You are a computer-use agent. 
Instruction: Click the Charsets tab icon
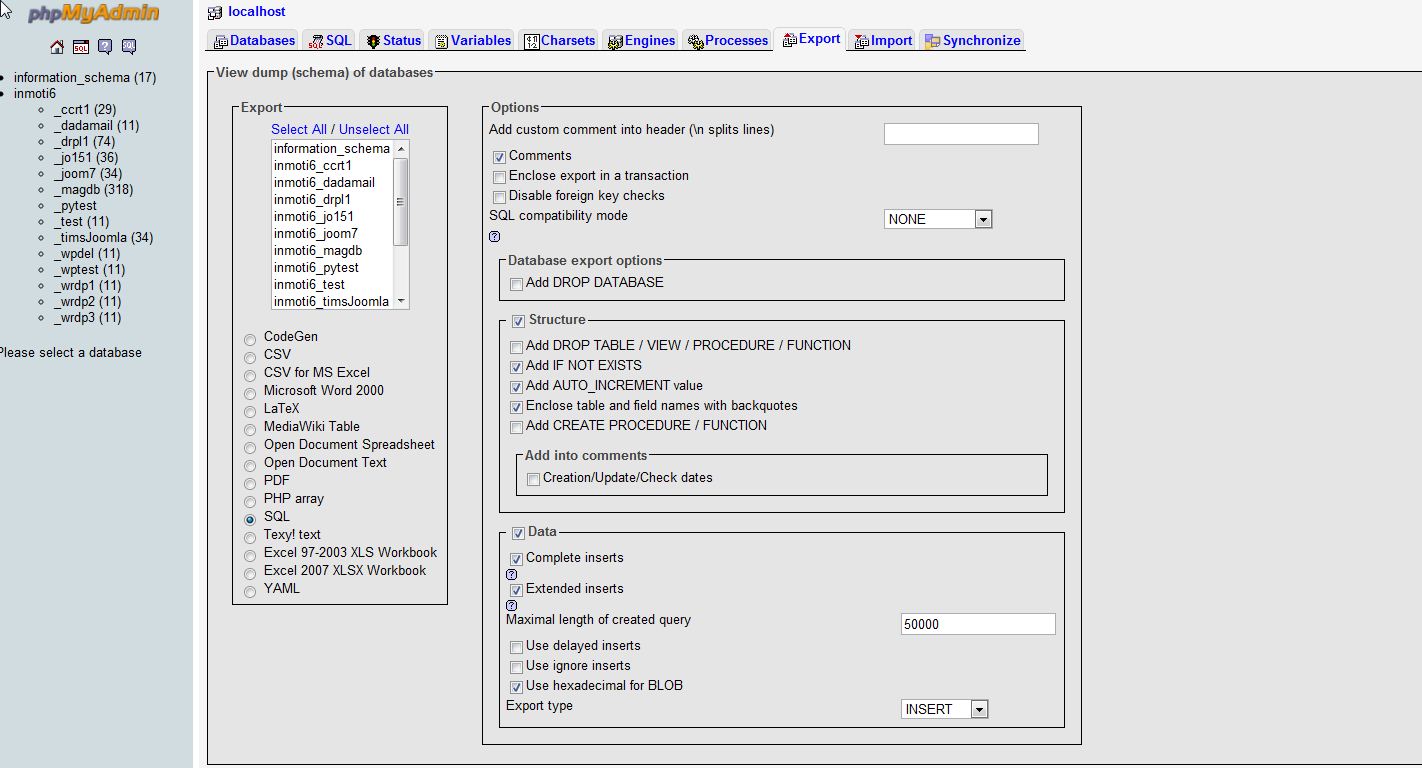click(x=532, y=41)
